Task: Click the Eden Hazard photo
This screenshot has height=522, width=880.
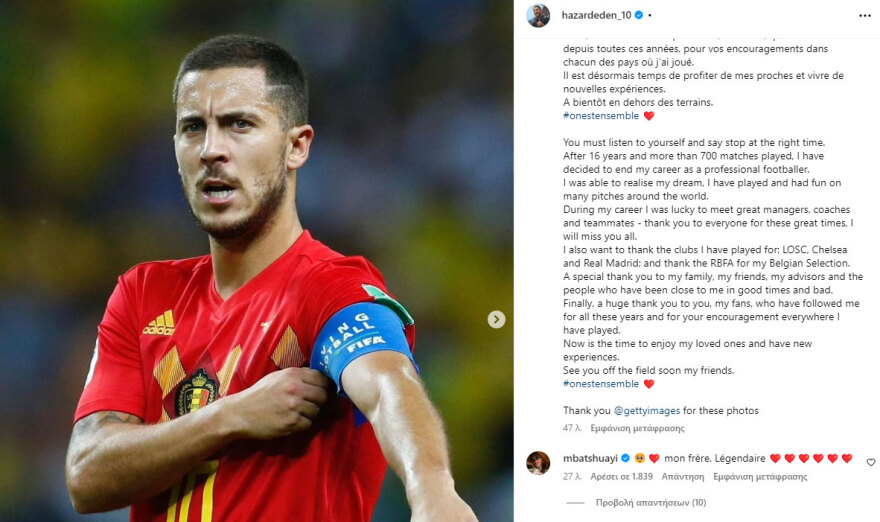Action: click(256, 261)
